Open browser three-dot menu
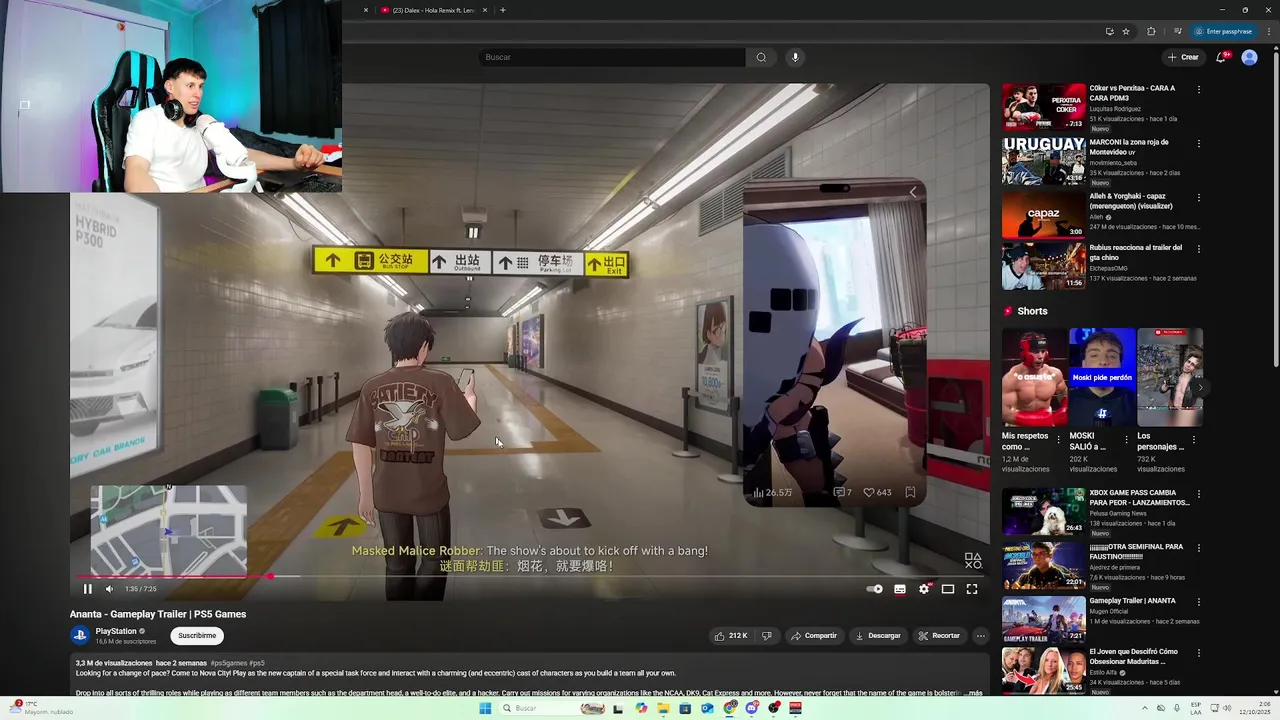This screenshot has height=720, width=1280. coord(1268,31)
